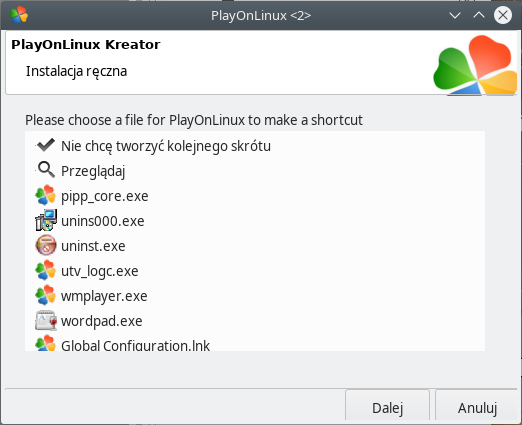
Task: Click the up chevron in the title bar
Action: pyautogui.click(x=479, y=15)
